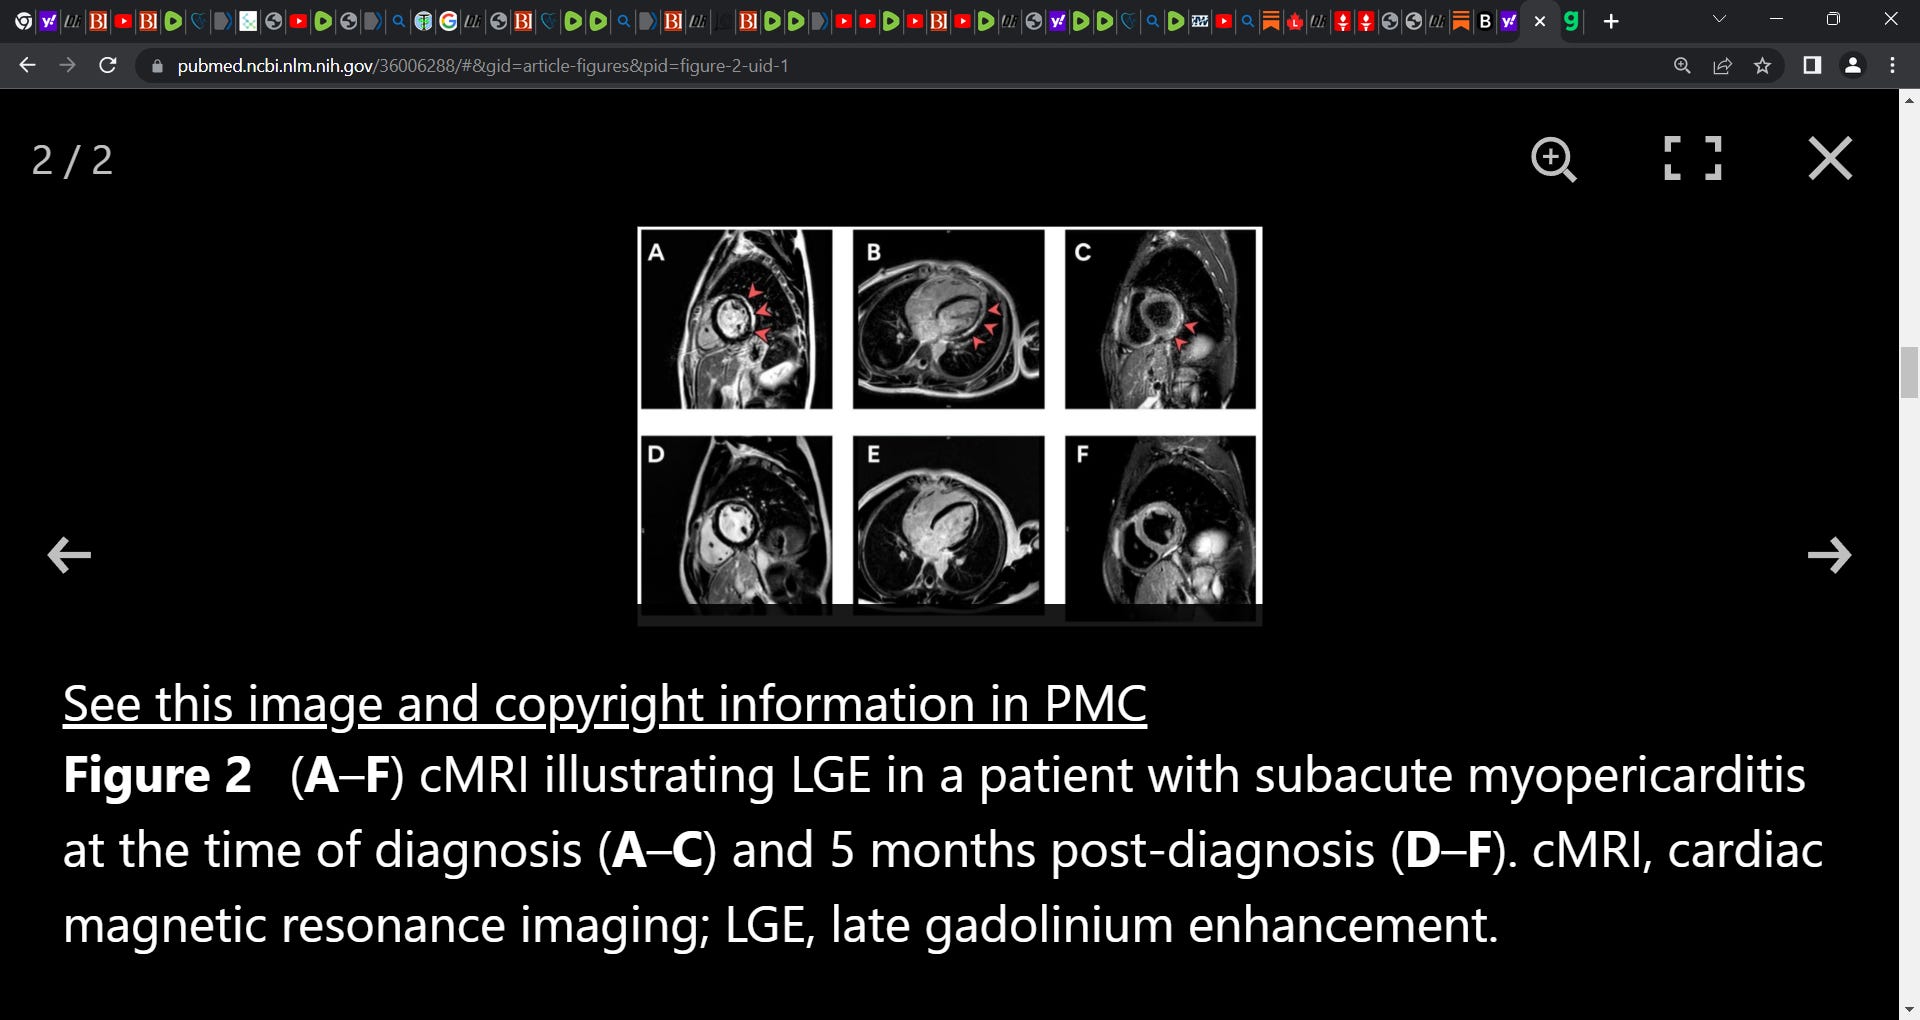Zoom into the figure with magnifier icon
The image size is (1920, 1020).
tap(1553, 159)
